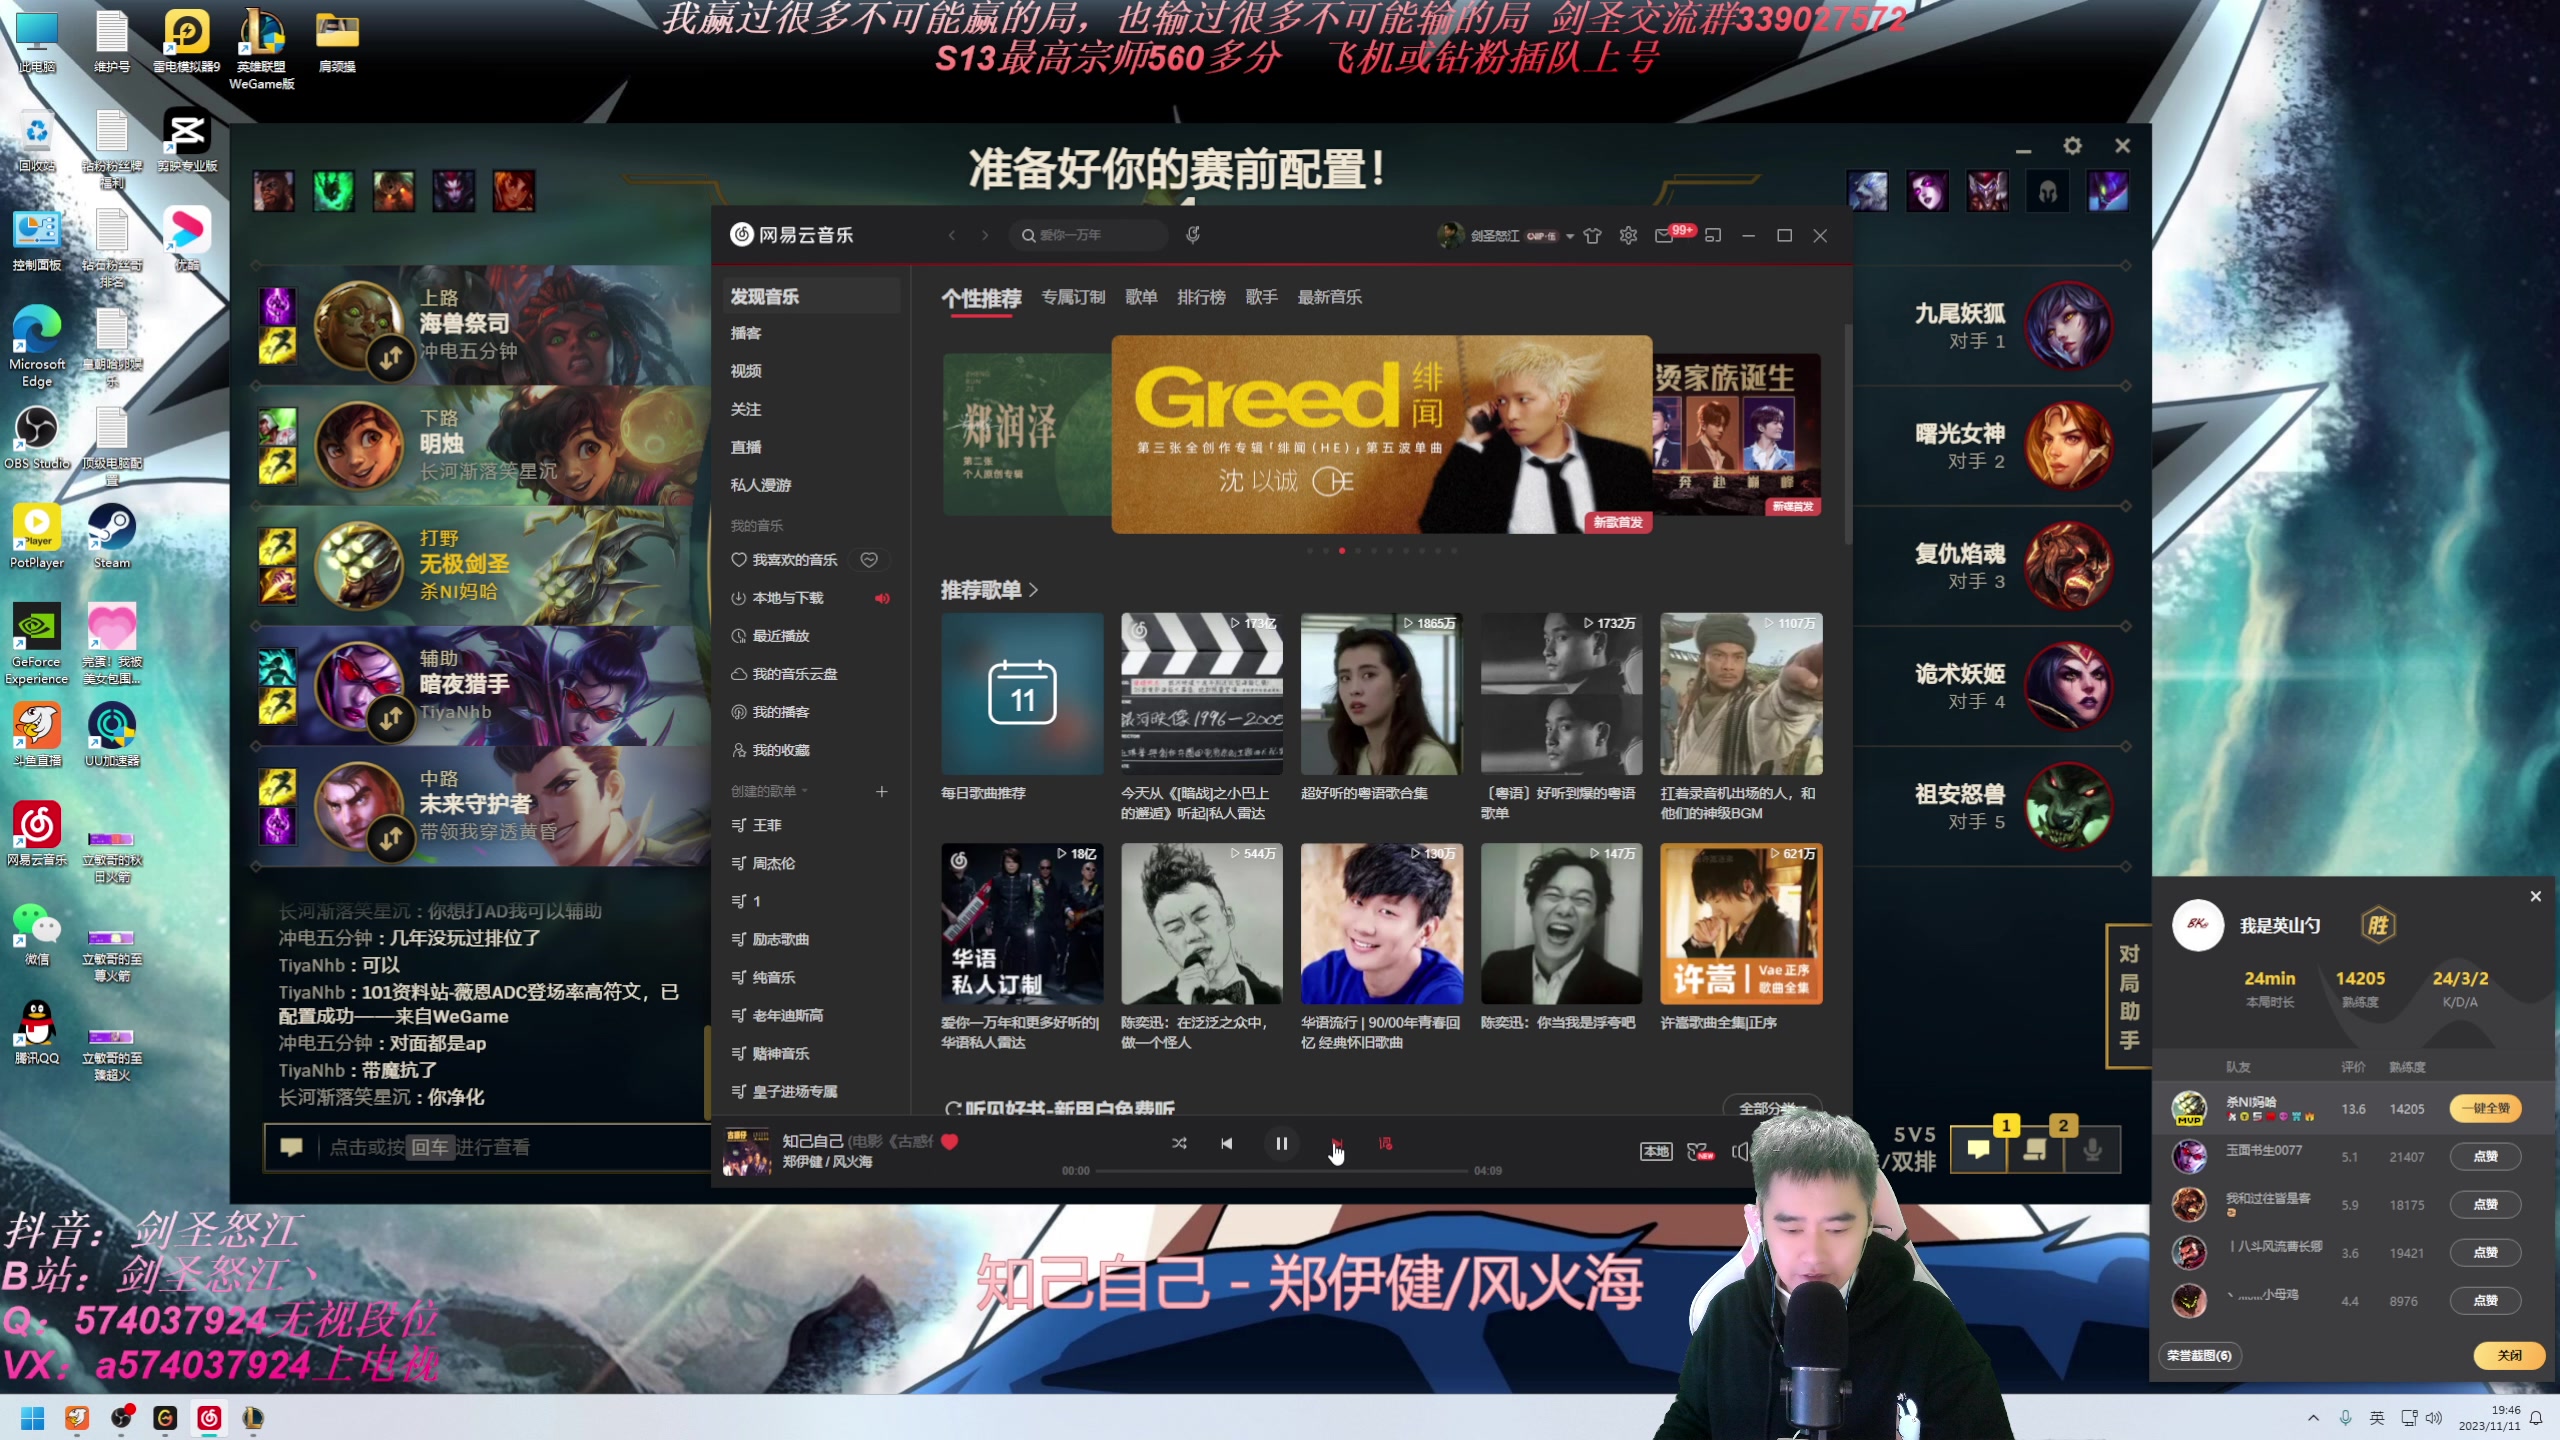The width and height of the screenshot is (2560, 1440).
Task: Toggle shuffle play mode in NetEase player
Action: tap(1179, 1143)
